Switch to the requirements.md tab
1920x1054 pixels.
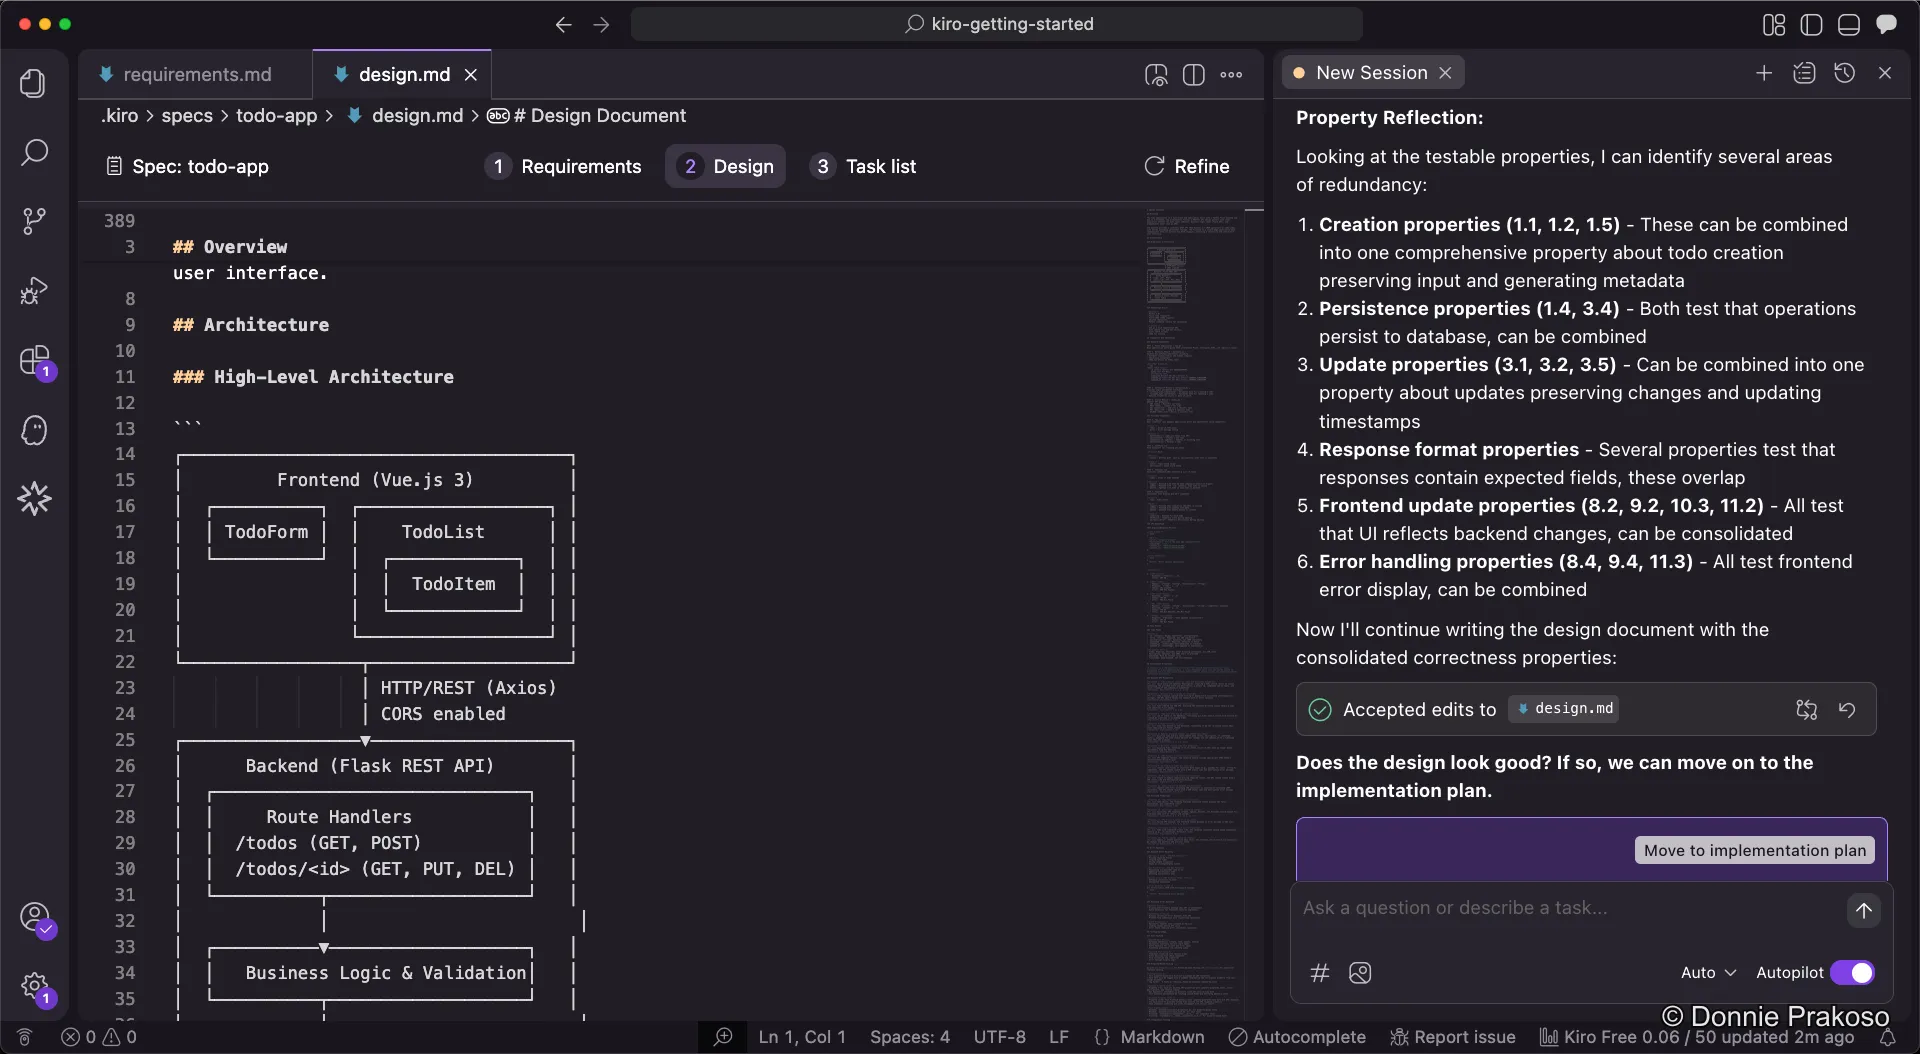(196, 74)
